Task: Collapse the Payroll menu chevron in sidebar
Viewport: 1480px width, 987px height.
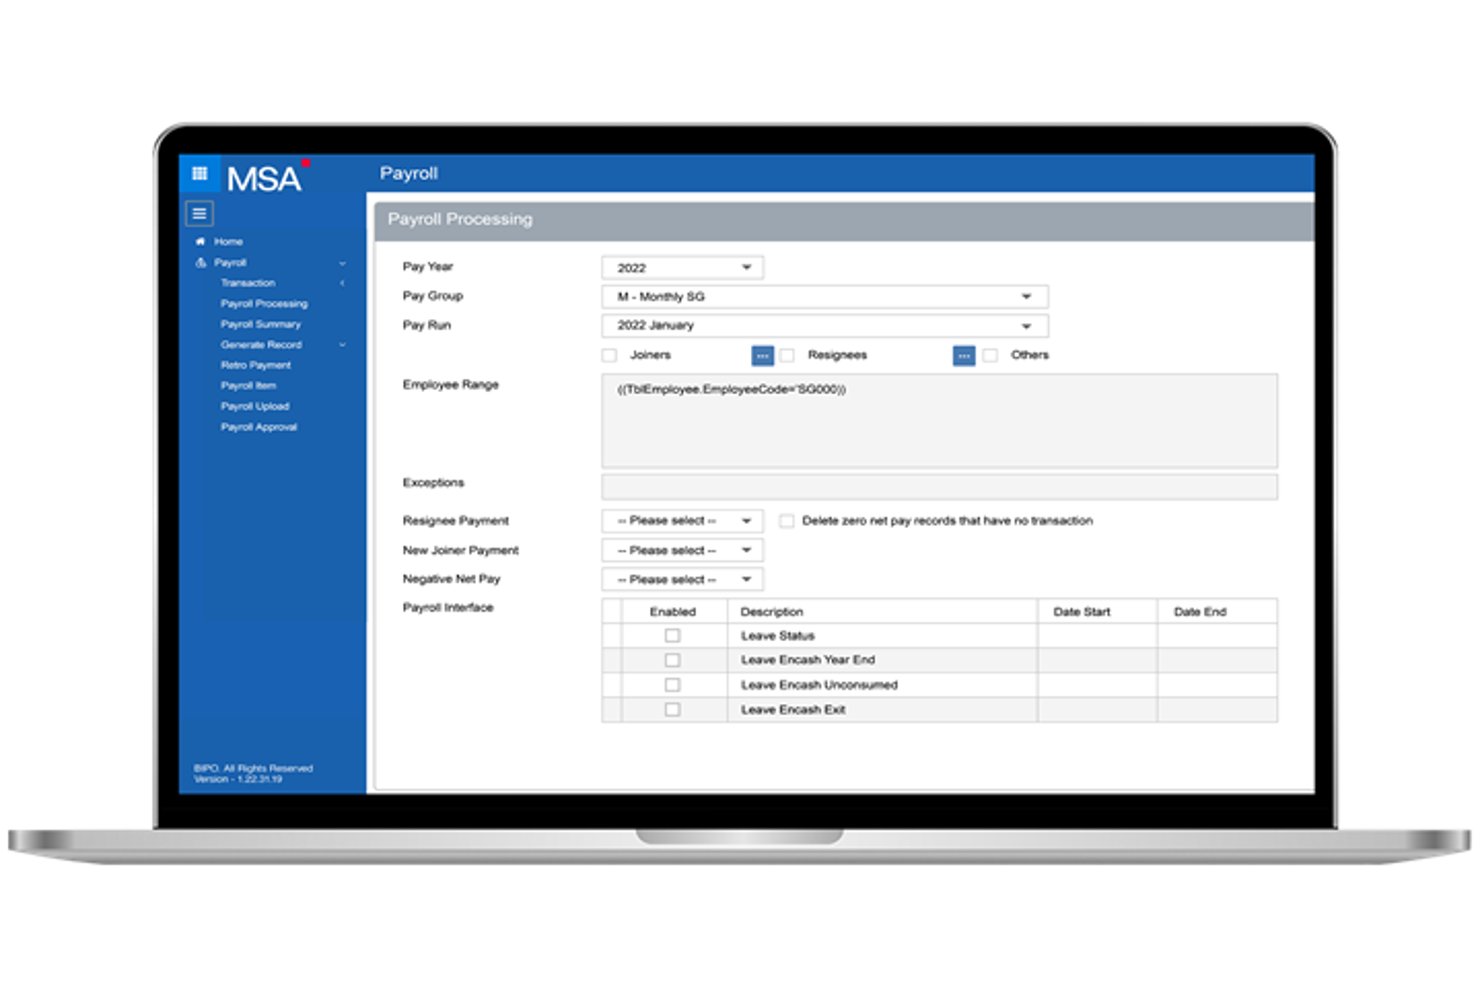Action: tap(342, 263)
